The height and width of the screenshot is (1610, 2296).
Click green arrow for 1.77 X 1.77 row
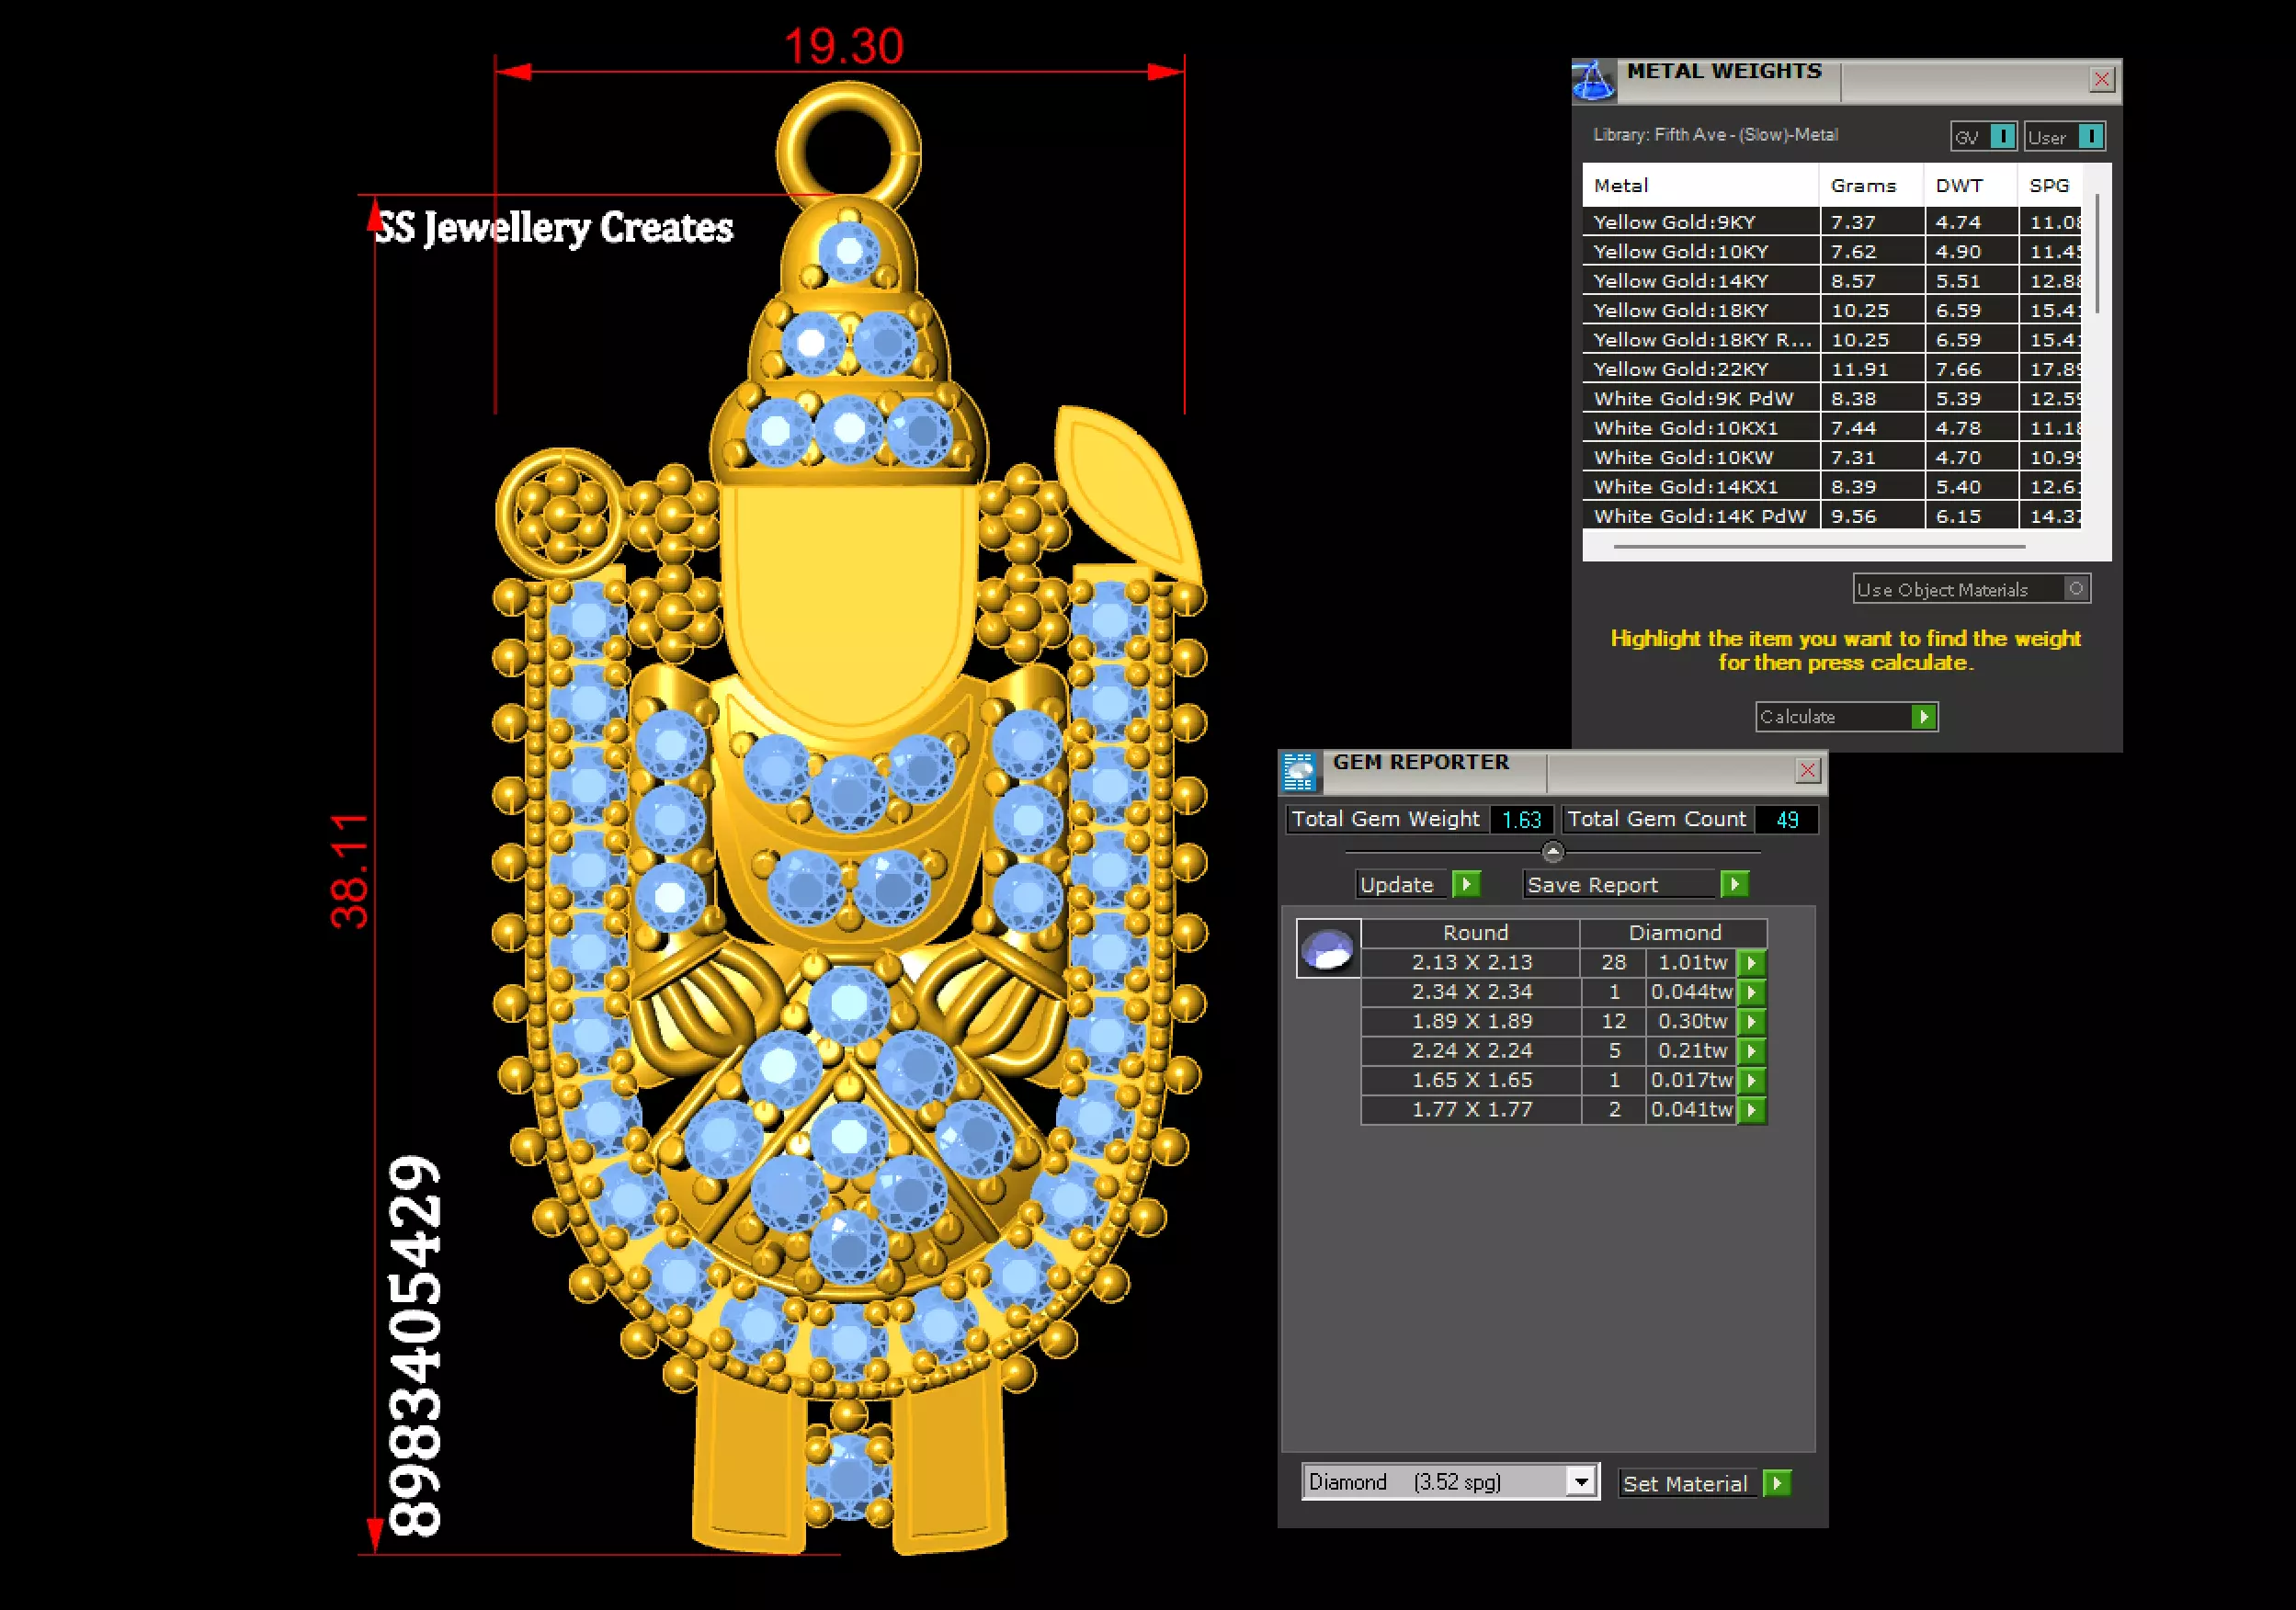(1751, 1110)
